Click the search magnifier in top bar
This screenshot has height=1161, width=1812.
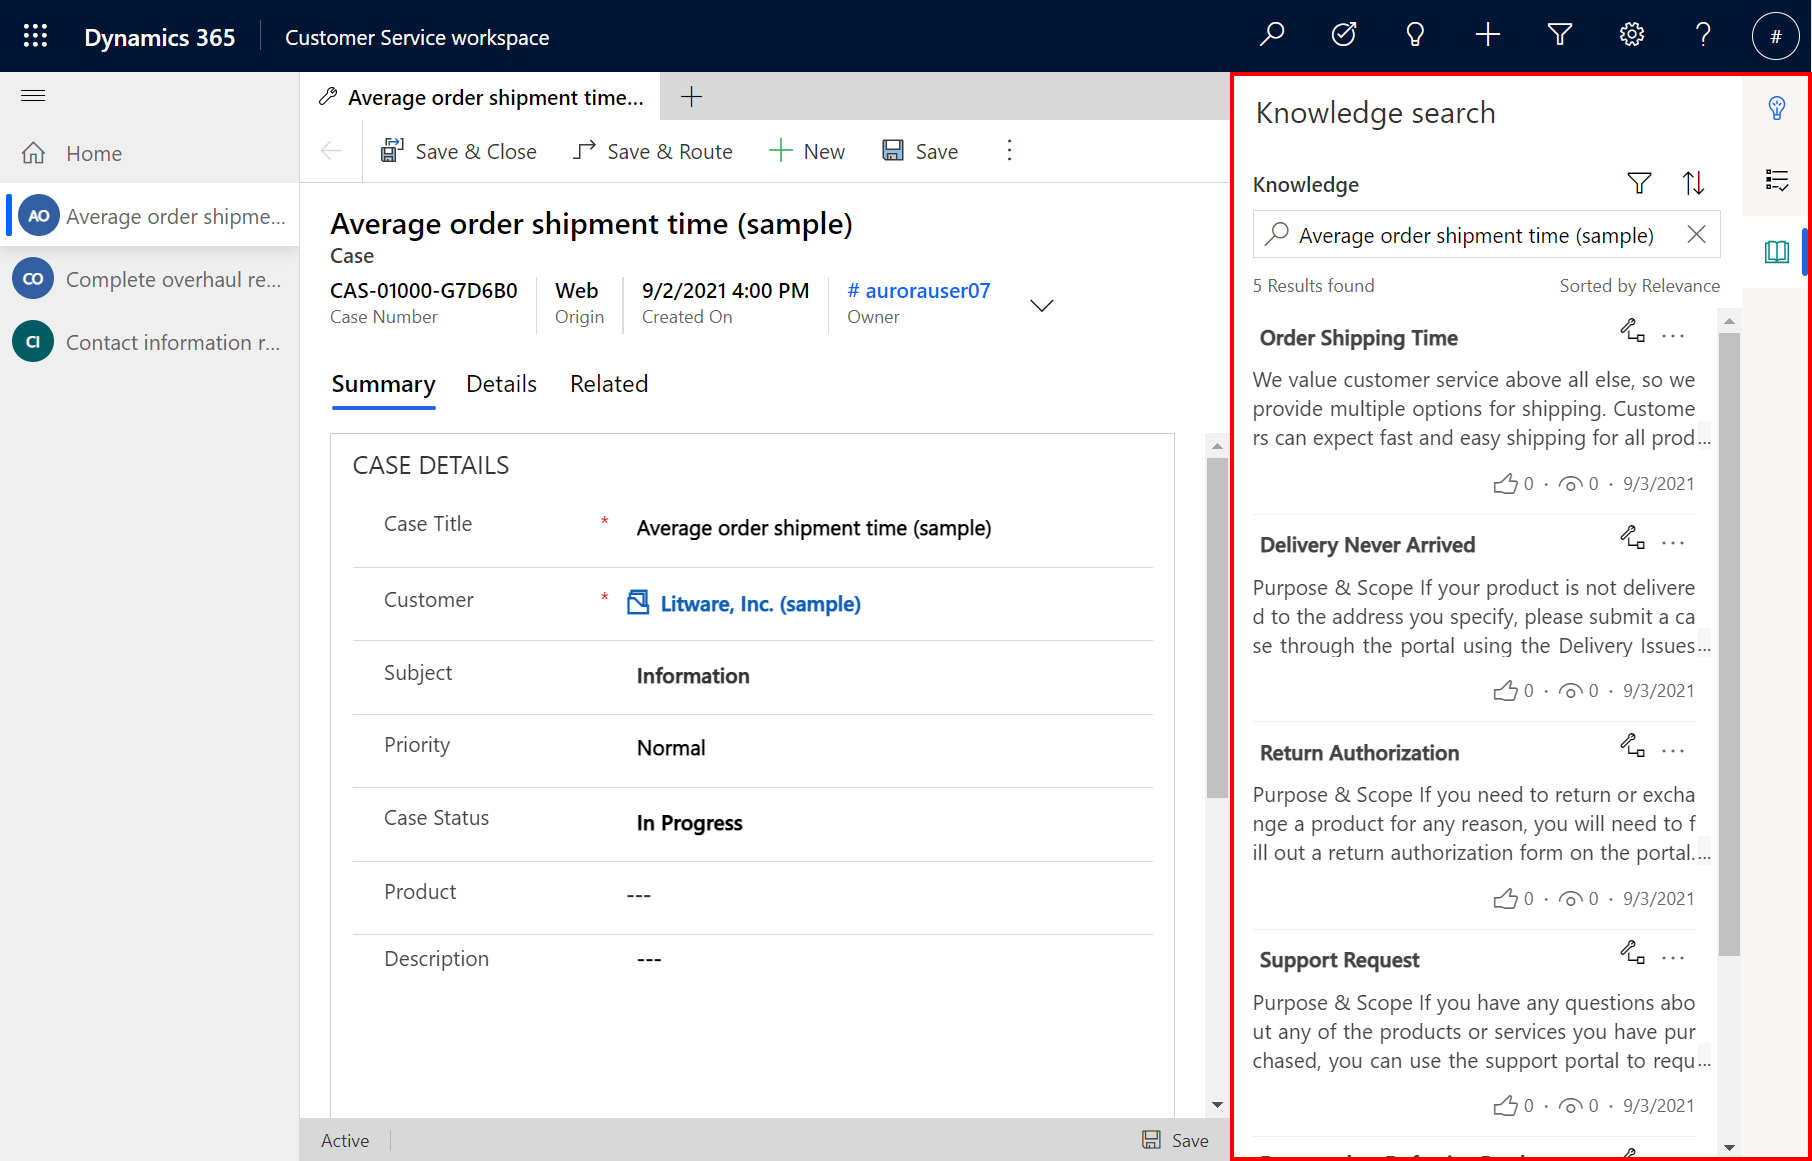pyautogui.click(x=1272, y=35)
